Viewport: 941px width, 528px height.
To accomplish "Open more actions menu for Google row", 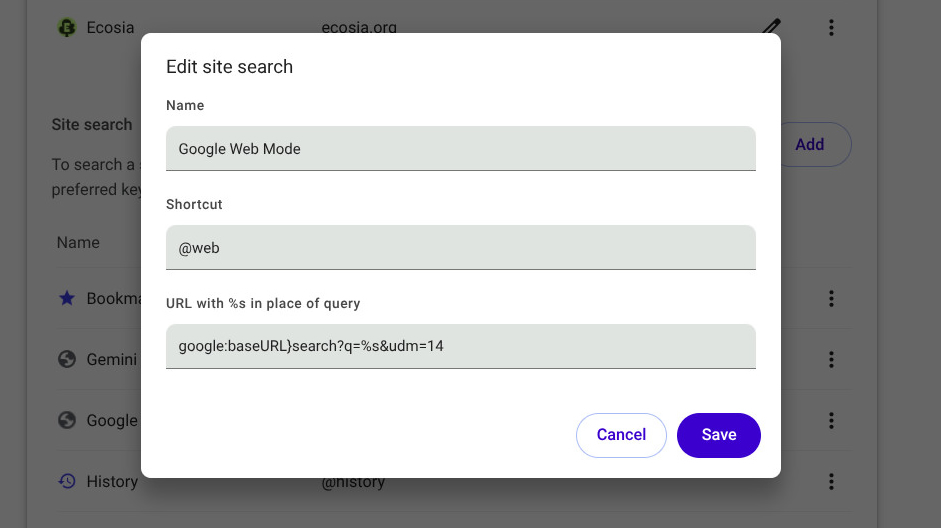I will [831, 420].
